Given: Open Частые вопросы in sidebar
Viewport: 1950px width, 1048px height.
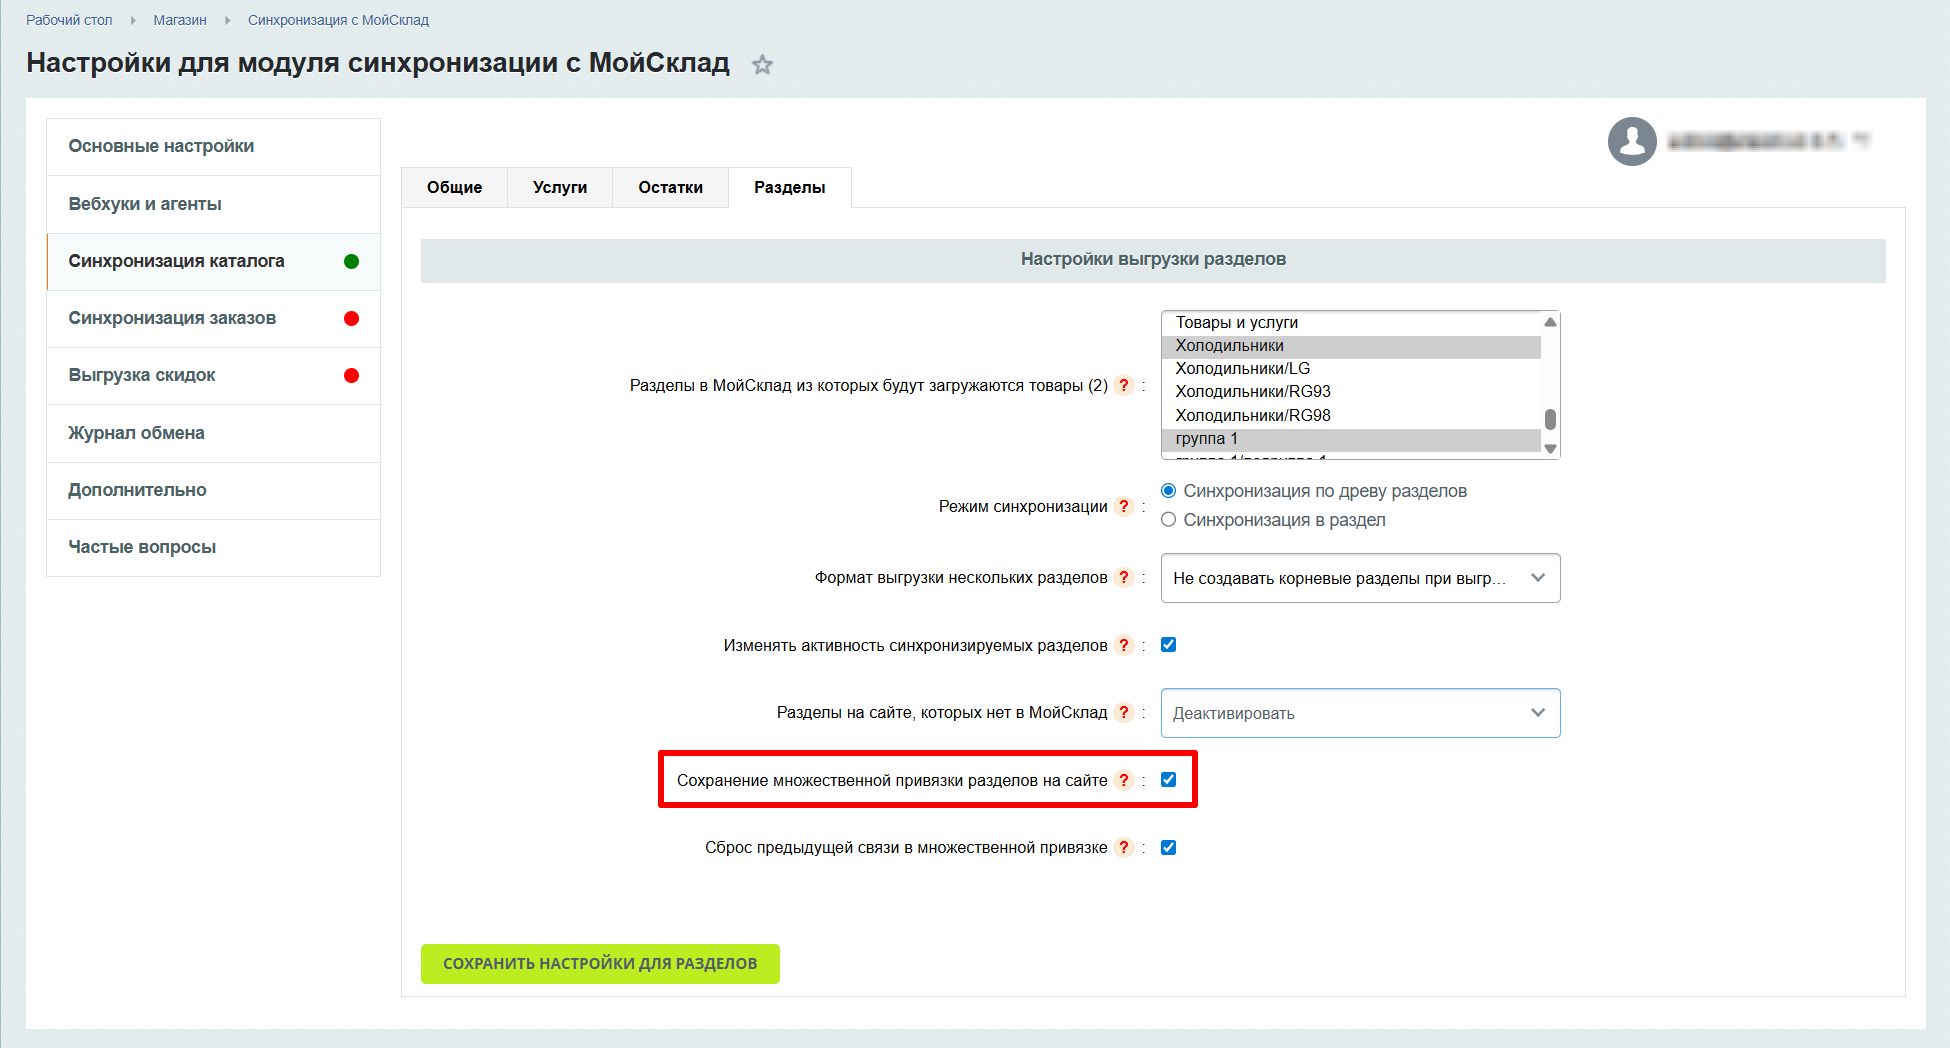Looking at the screenshot, I should [x=213, y=547].
